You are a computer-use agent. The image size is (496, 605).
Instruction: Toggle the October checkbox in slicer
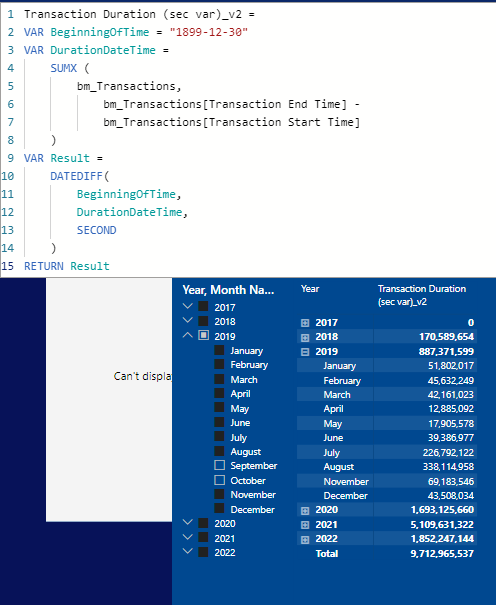point(219,480)
